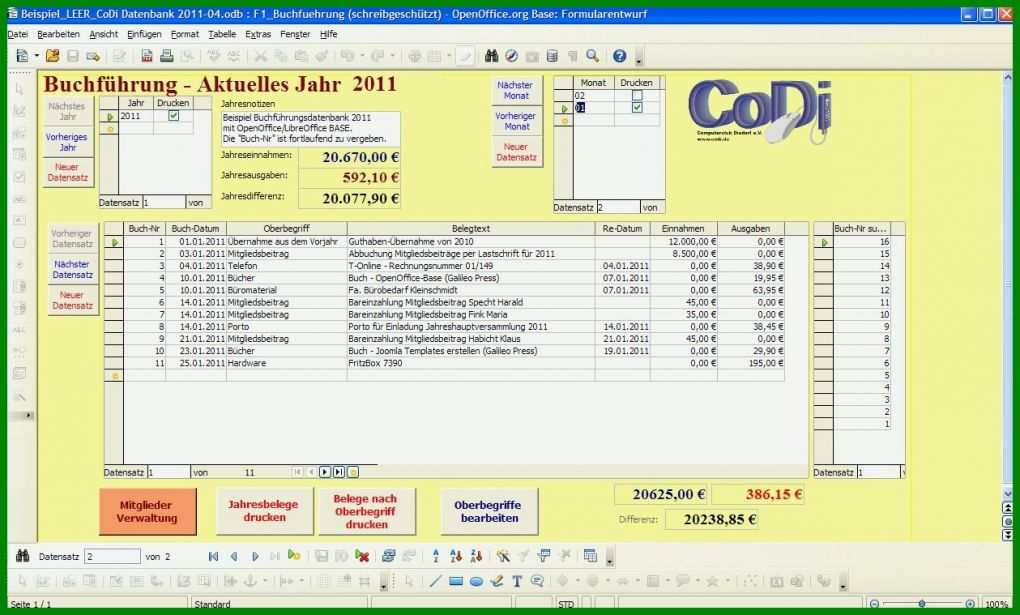Viewport: 1020px width, 615px height.
Task: Click the Refresh icon in the navigation bar
Action: (x=389, y=556)
